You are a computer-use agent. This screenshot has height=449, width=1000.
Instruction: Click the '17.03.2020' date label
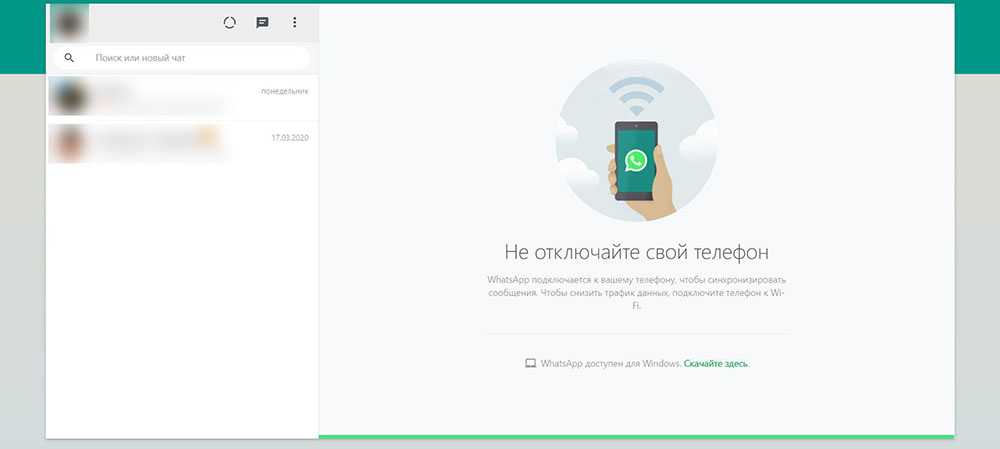[289, 137]
